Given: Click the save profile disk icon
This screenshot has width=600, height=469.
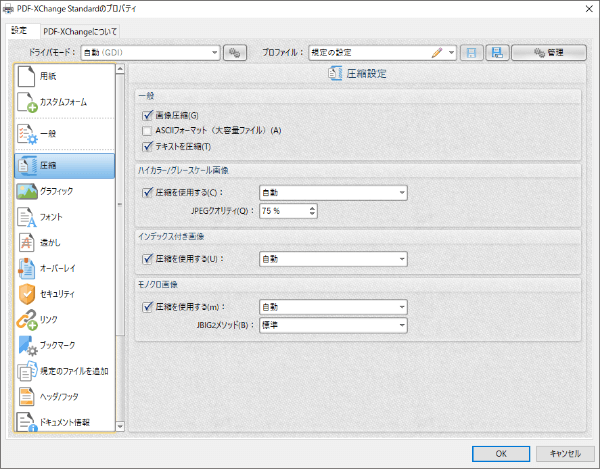Looking at the screenshot, I should [x=471, y=53].
